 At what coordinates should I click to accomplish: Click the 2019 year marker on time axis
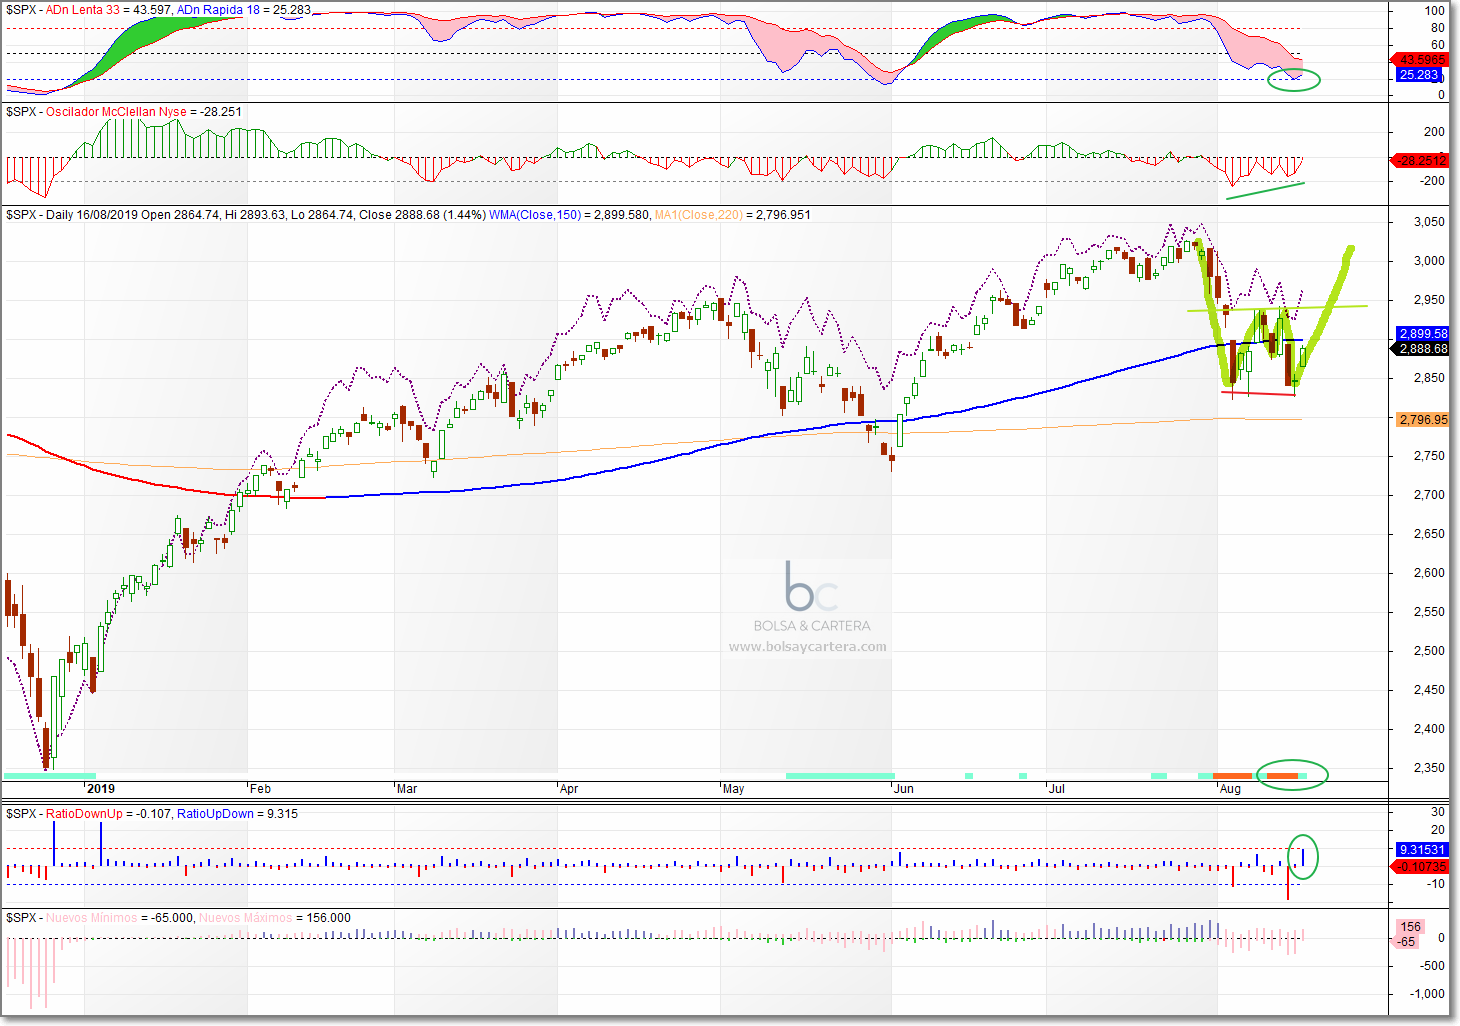click(101, 789)
